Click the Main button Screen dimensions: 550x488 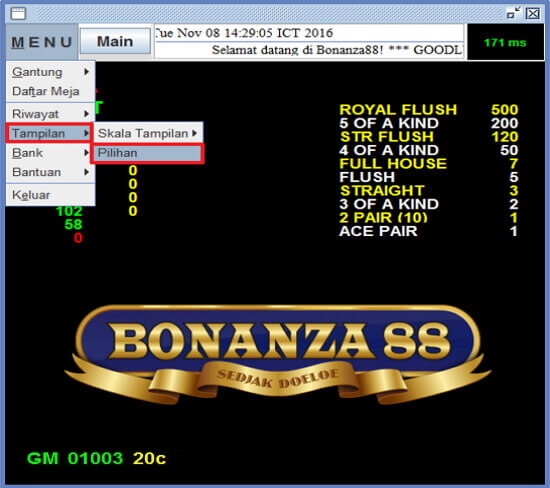pos(115,41)
